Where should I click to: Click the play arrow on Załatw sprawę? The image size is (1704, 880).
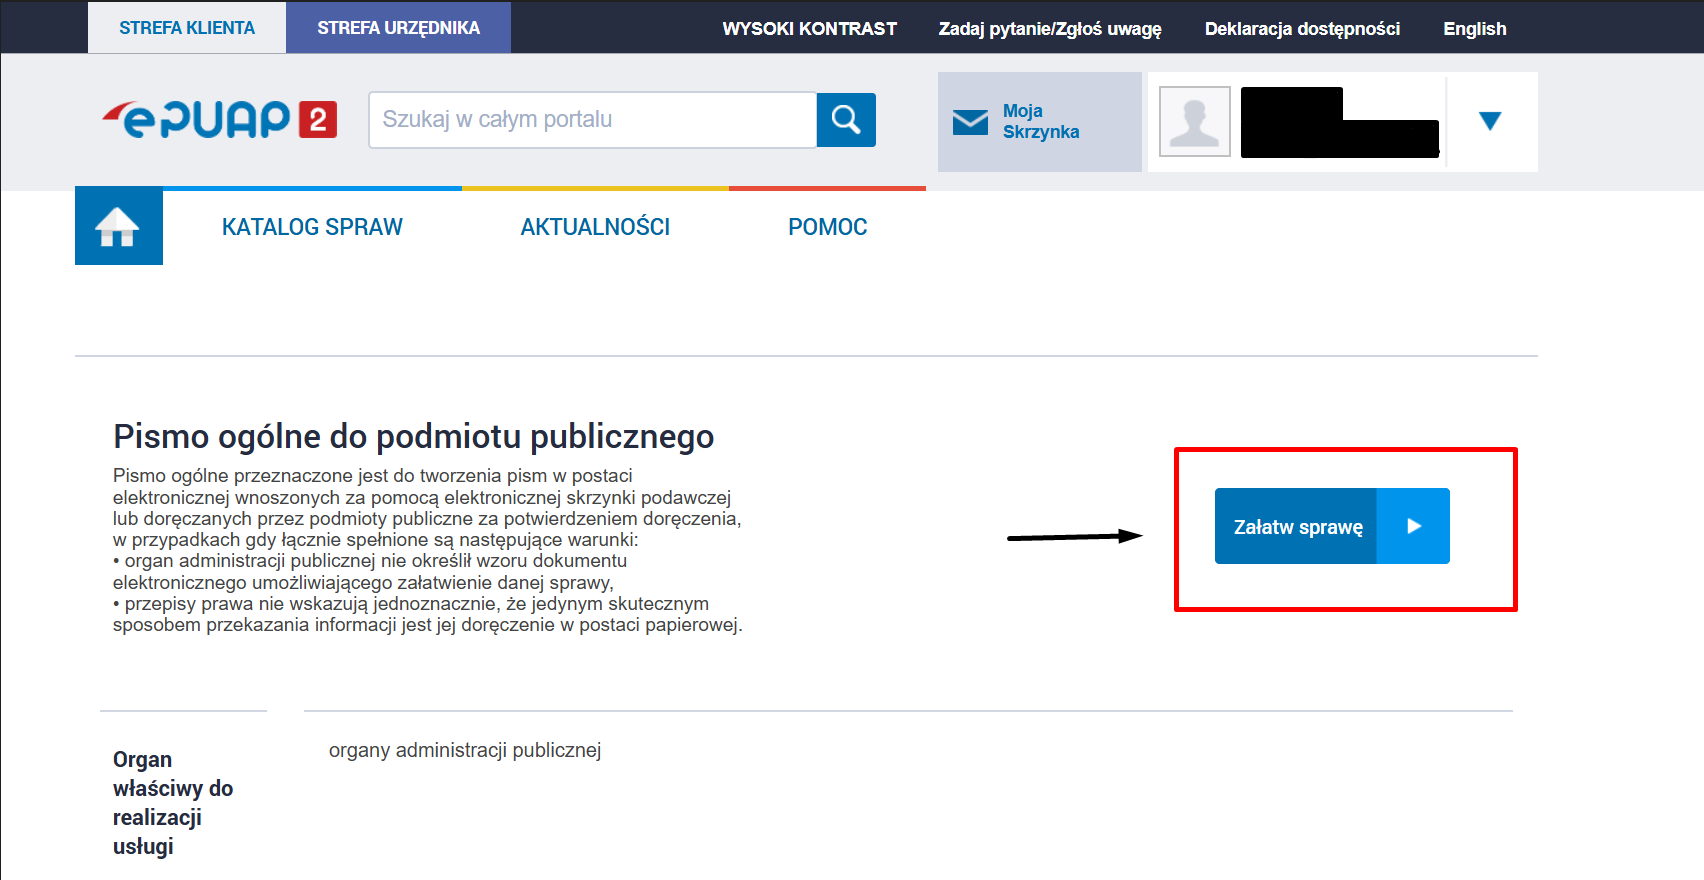pos(1413,526)
